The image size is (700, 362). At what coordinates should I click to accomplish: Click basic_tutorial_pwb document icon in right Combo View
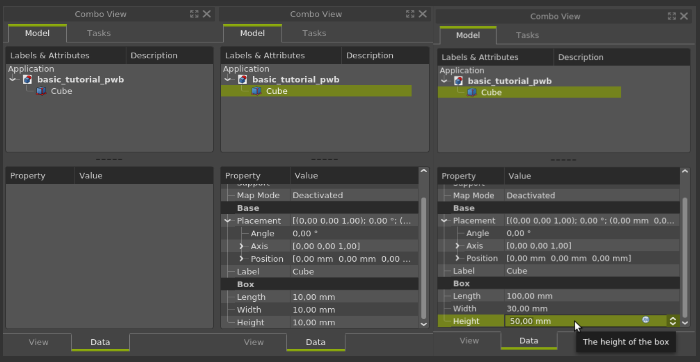[458, 81]
